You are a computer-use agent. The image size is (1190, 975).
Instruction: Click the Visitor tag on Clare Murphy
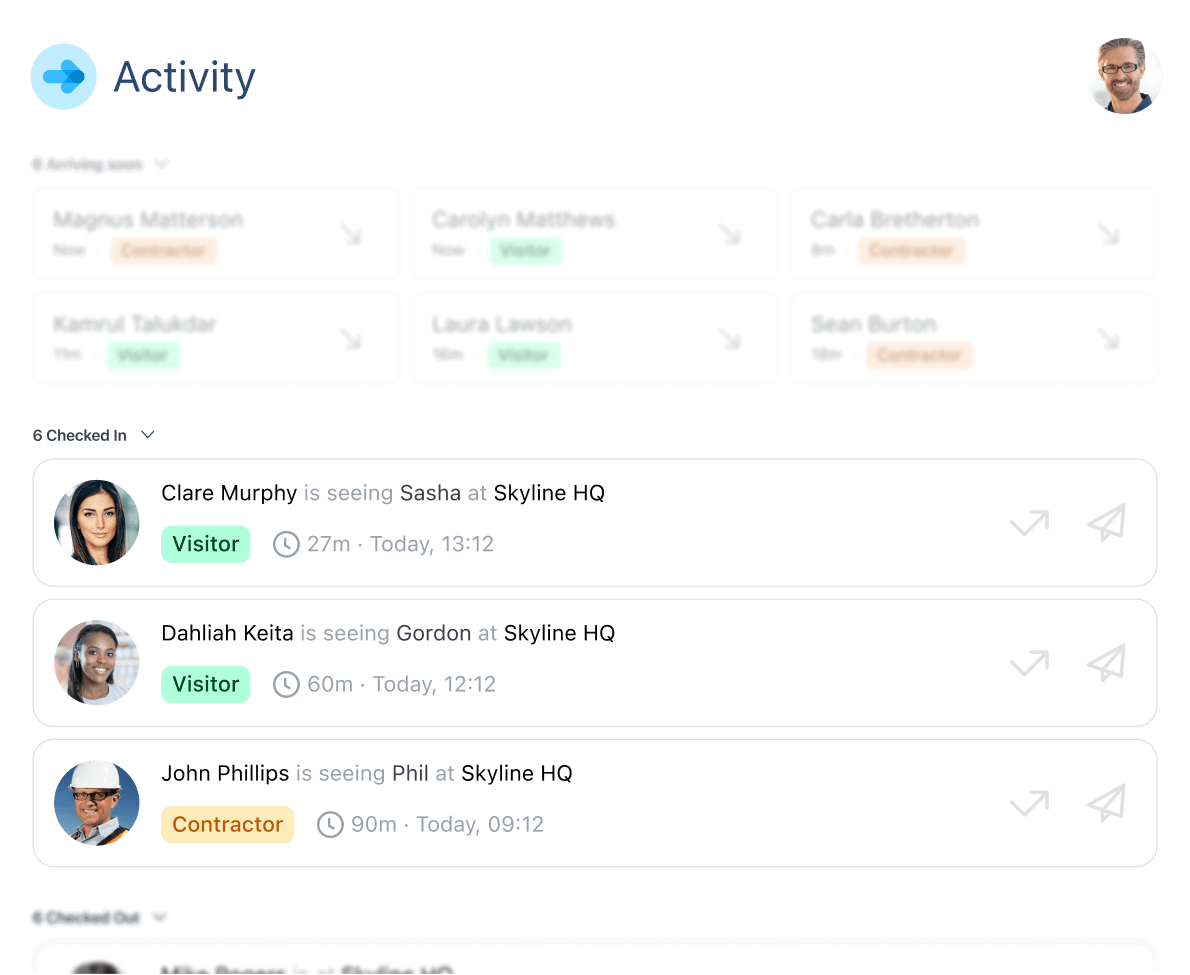pos(205,544)
